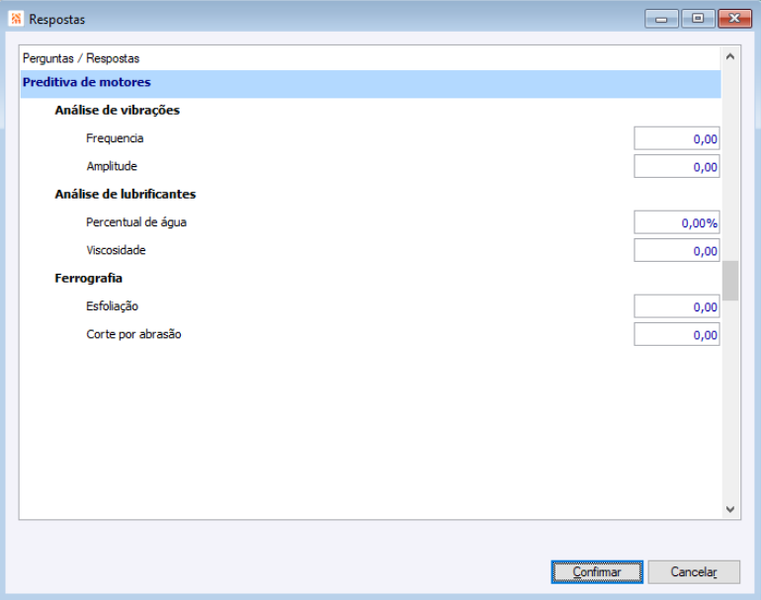The height and width of the screenshot is (600, 761).
Task: Click the Perguntas / Respostas column header
Action: 81,59
